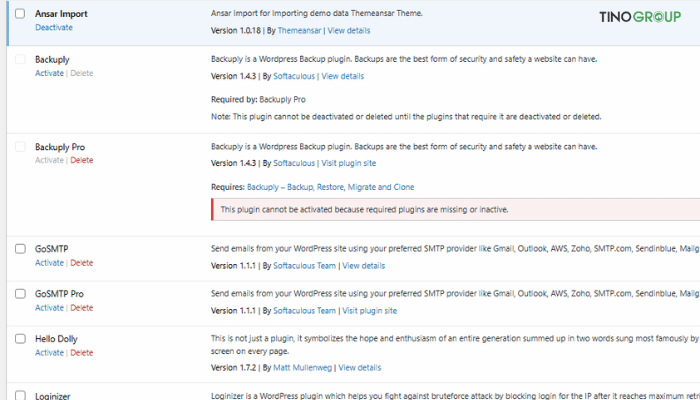The width and height of the screenshot is (700, 400).
Task: View details for Ansar Import
Action: pos(349,31)
